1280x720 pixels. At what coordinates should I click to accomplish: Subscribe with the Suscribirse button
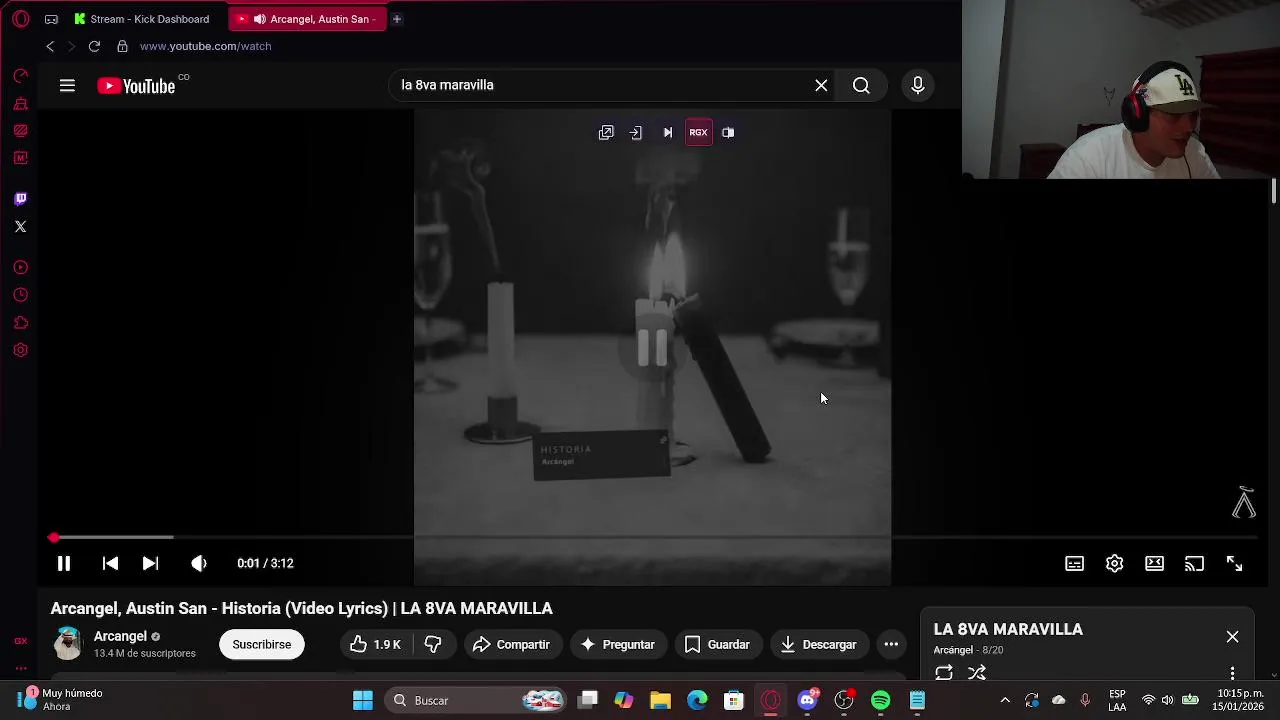click(x=262, y=645)
